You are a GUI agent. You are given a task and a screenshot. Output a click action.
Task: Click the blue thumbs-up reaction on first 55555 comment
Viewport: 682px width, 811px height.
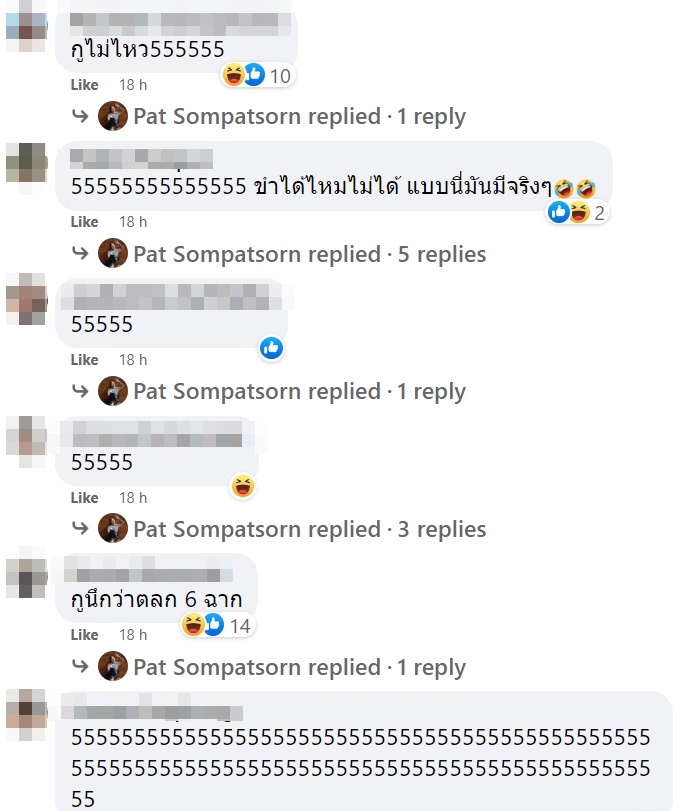[271, 348]
